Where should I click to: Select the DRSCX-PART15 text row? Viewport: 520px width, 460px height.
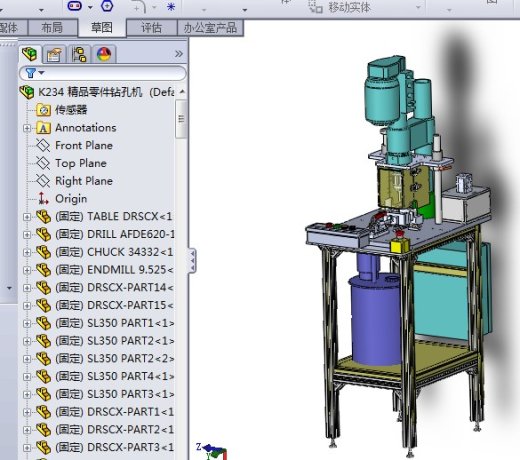[114, 305]
